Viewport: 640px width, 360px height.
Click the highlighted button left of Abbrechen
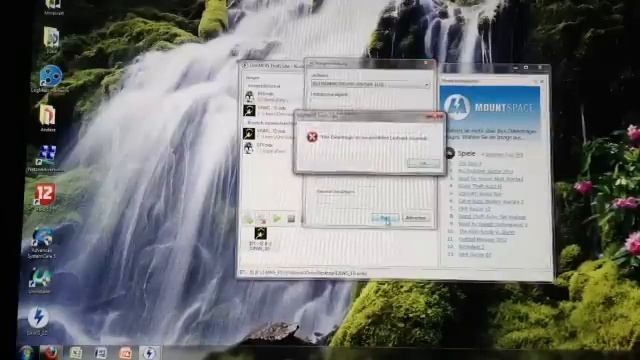tap(385, 218)
